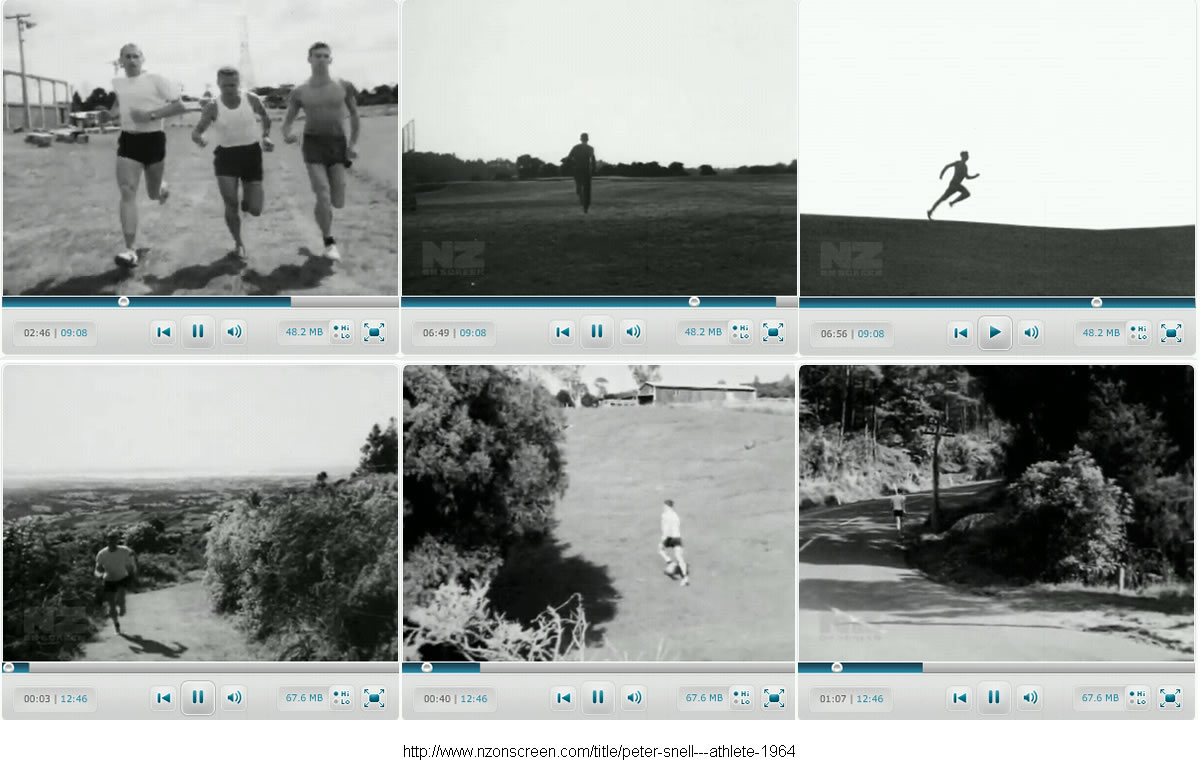
Task: Pause the field runner video at 00:40
Action: click(x=596, y=698)
